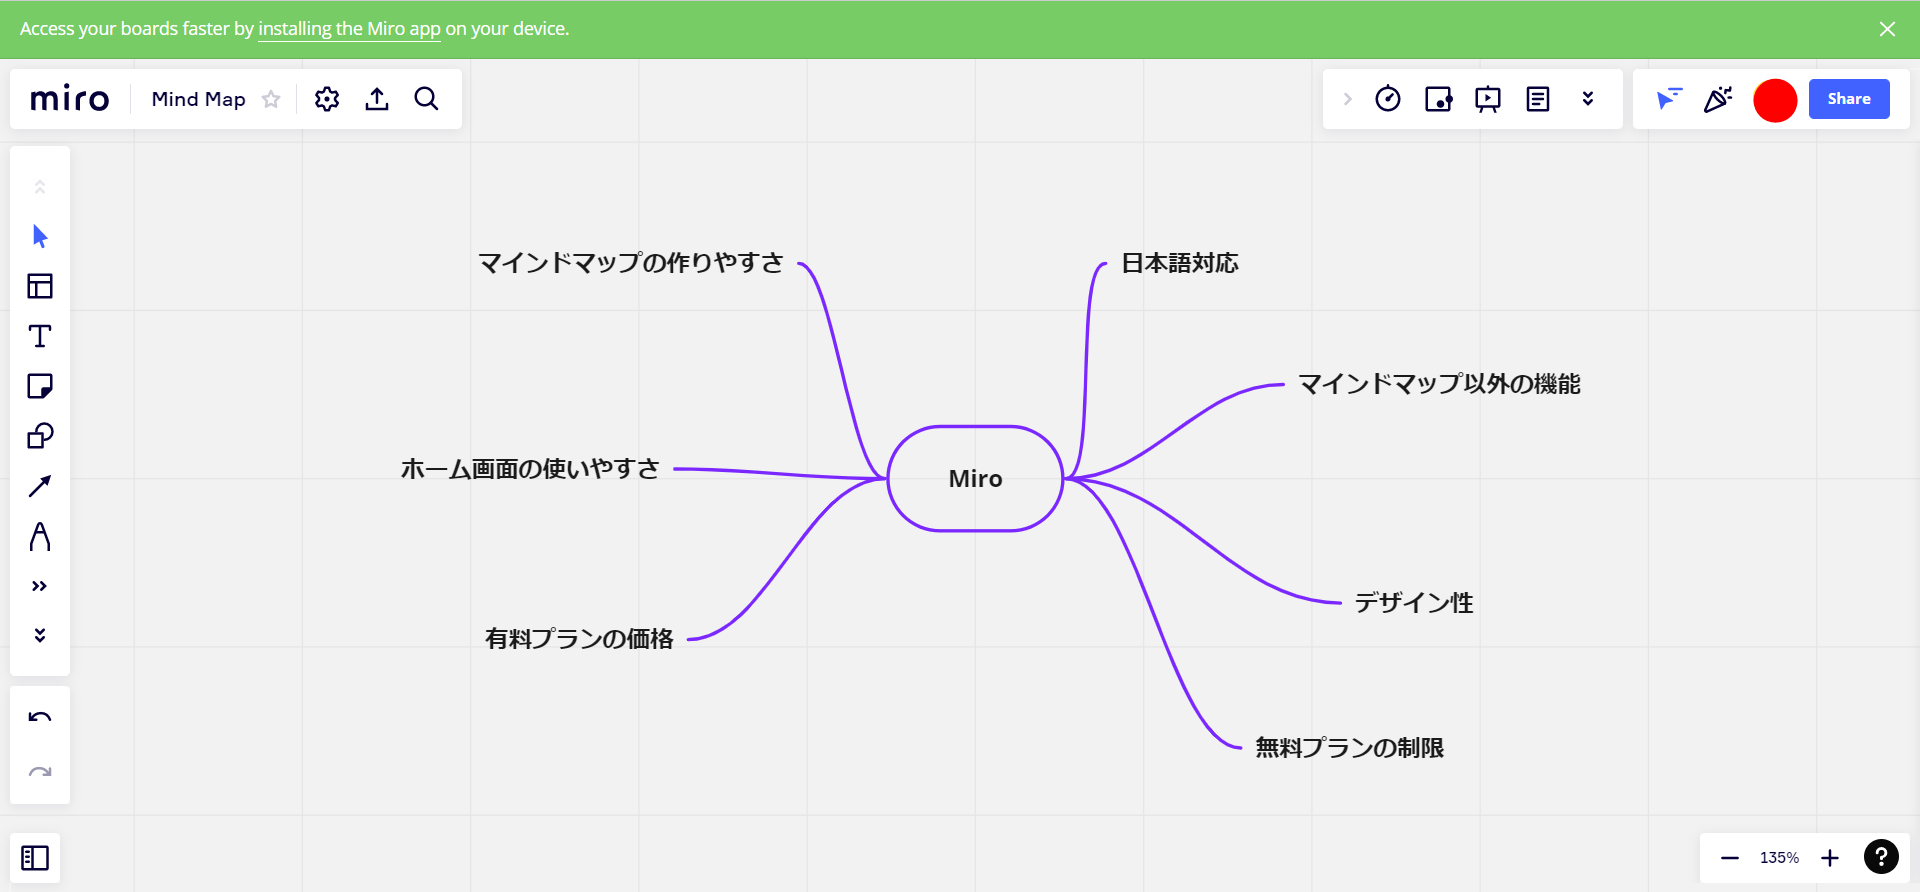Open more tools double right chevron
The height and width of the screenshot is (892, 1920).
click(40, 586)
